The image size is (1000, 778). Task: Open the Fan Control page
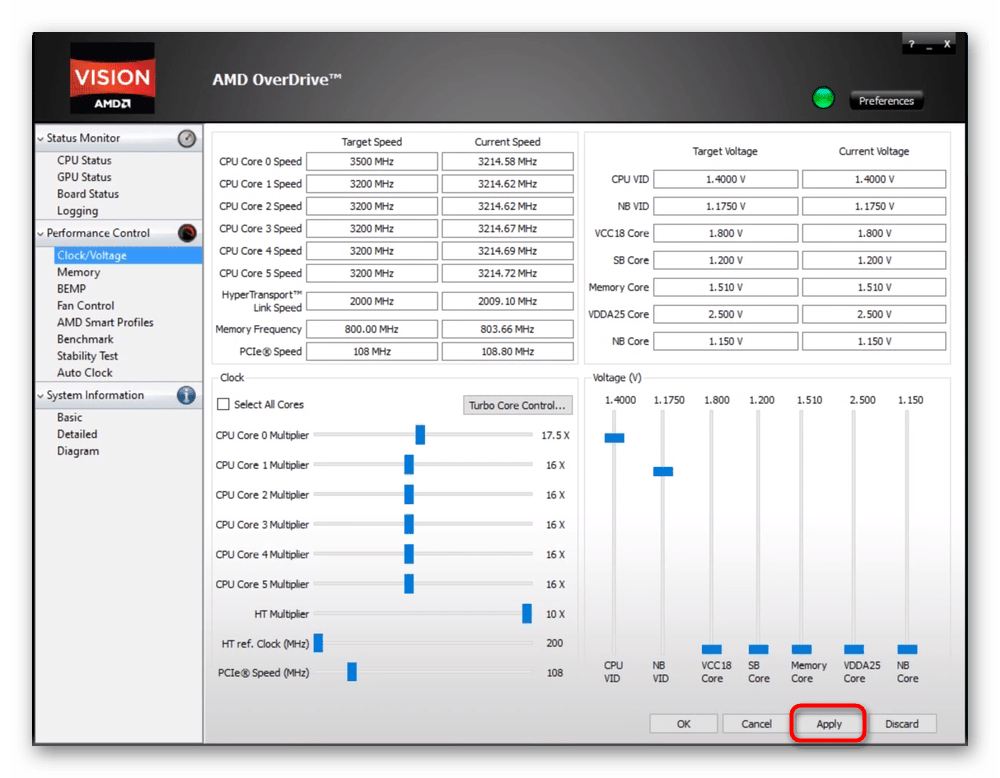85,306
